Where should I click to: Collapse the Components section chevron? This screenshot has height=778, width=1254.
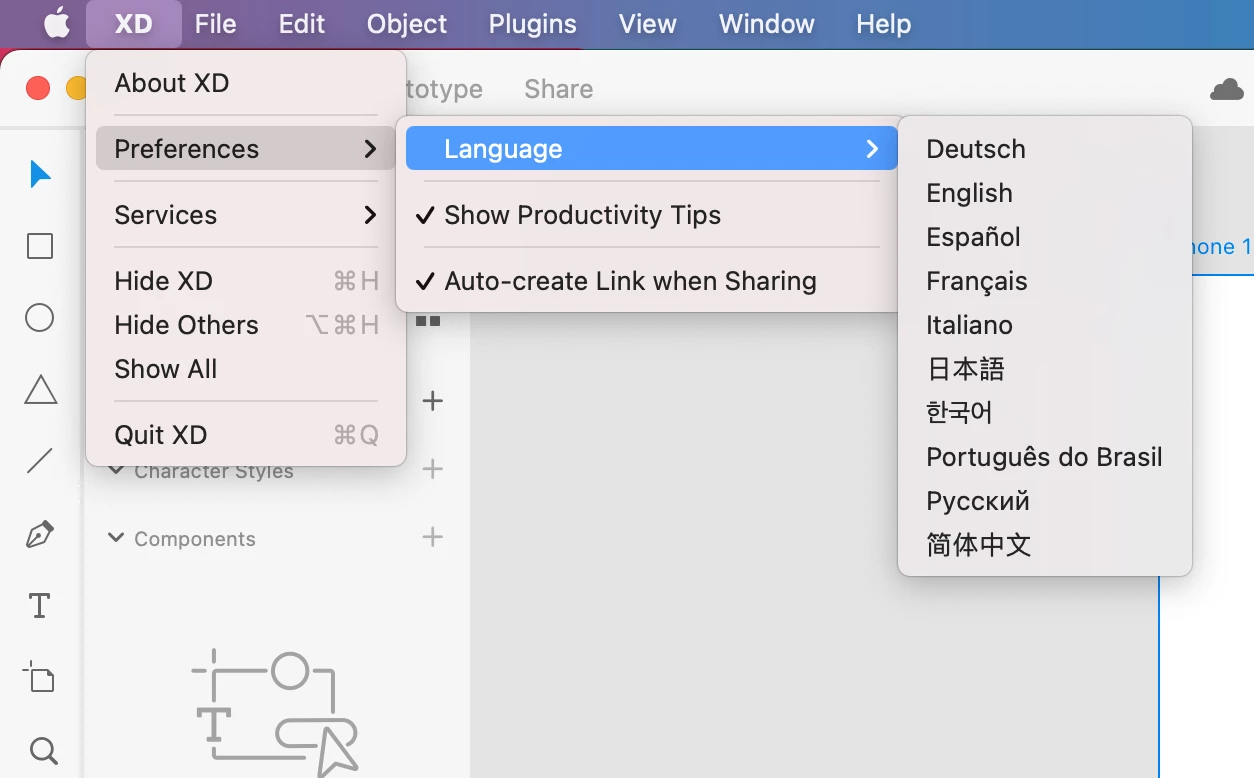[116, 538]
